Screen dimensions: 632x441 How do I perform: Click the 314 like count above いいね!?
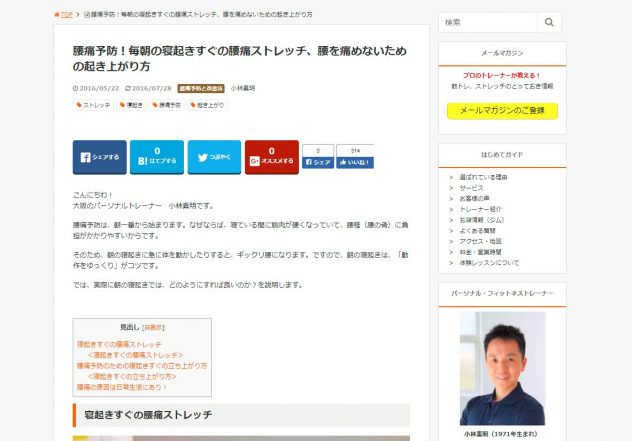tap(355, 151)
